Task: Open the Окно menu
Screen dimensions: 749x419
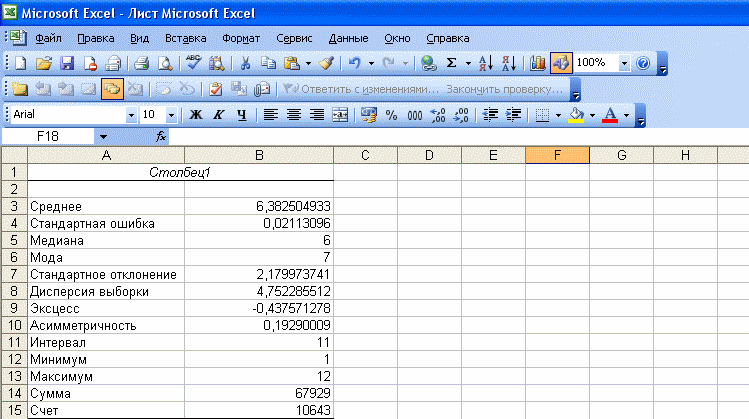Action: click(397, 38)
